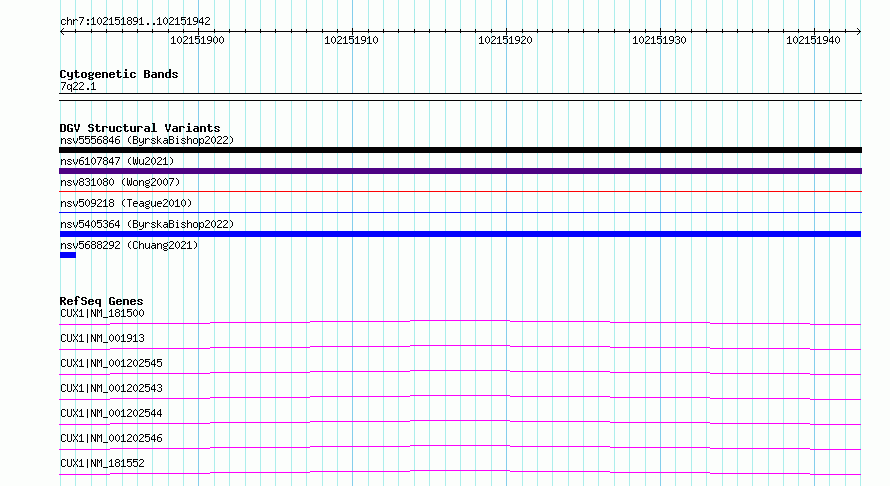Click the thin blue nsv509218 line

pyautogui.click(x=460, y=213)
